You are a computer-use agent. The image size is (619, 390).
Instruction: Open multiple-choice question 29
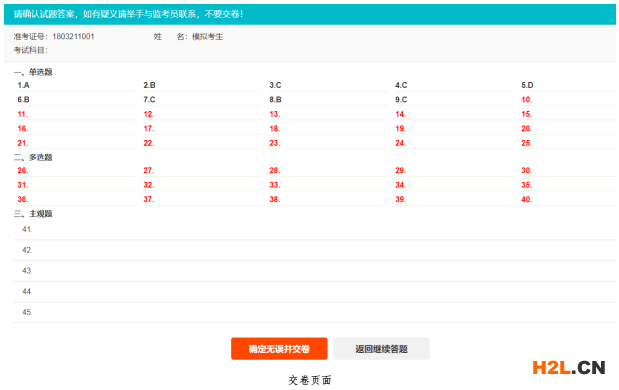pos(400,170)
